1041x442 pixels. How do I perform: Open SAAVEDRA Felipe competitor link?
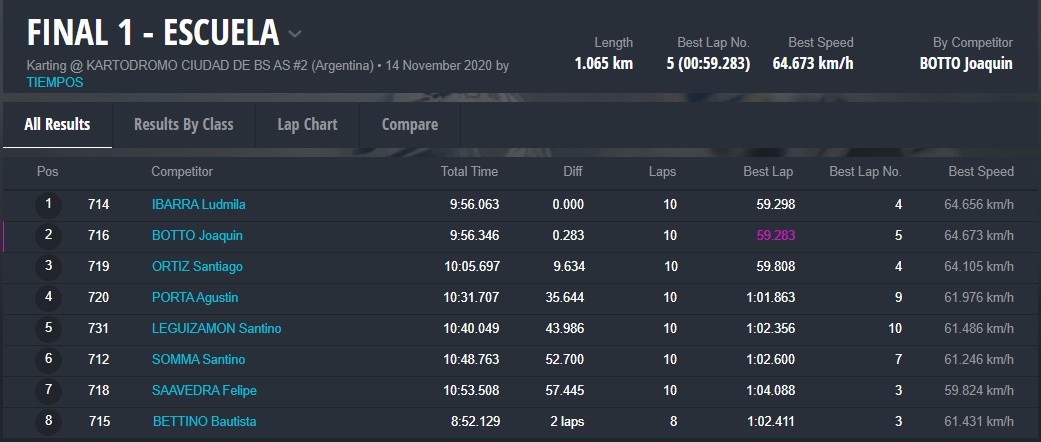[x=198, y=391]
